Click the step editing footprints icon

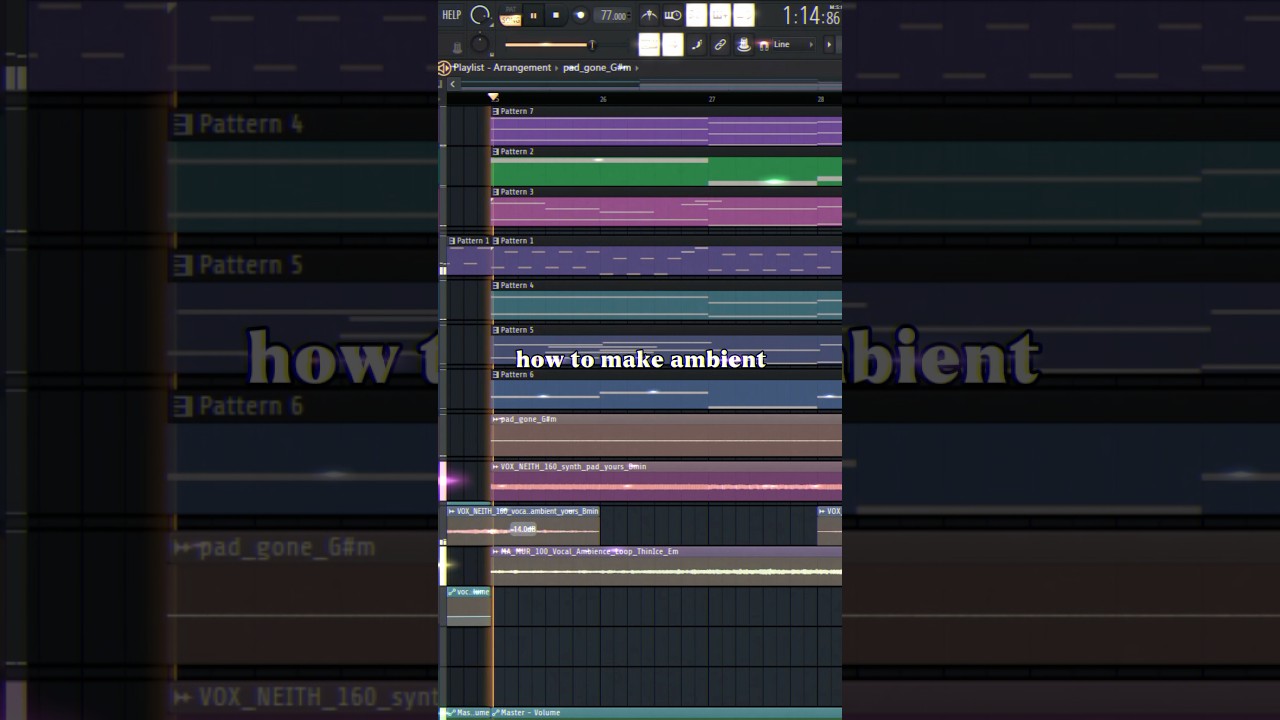697,45
